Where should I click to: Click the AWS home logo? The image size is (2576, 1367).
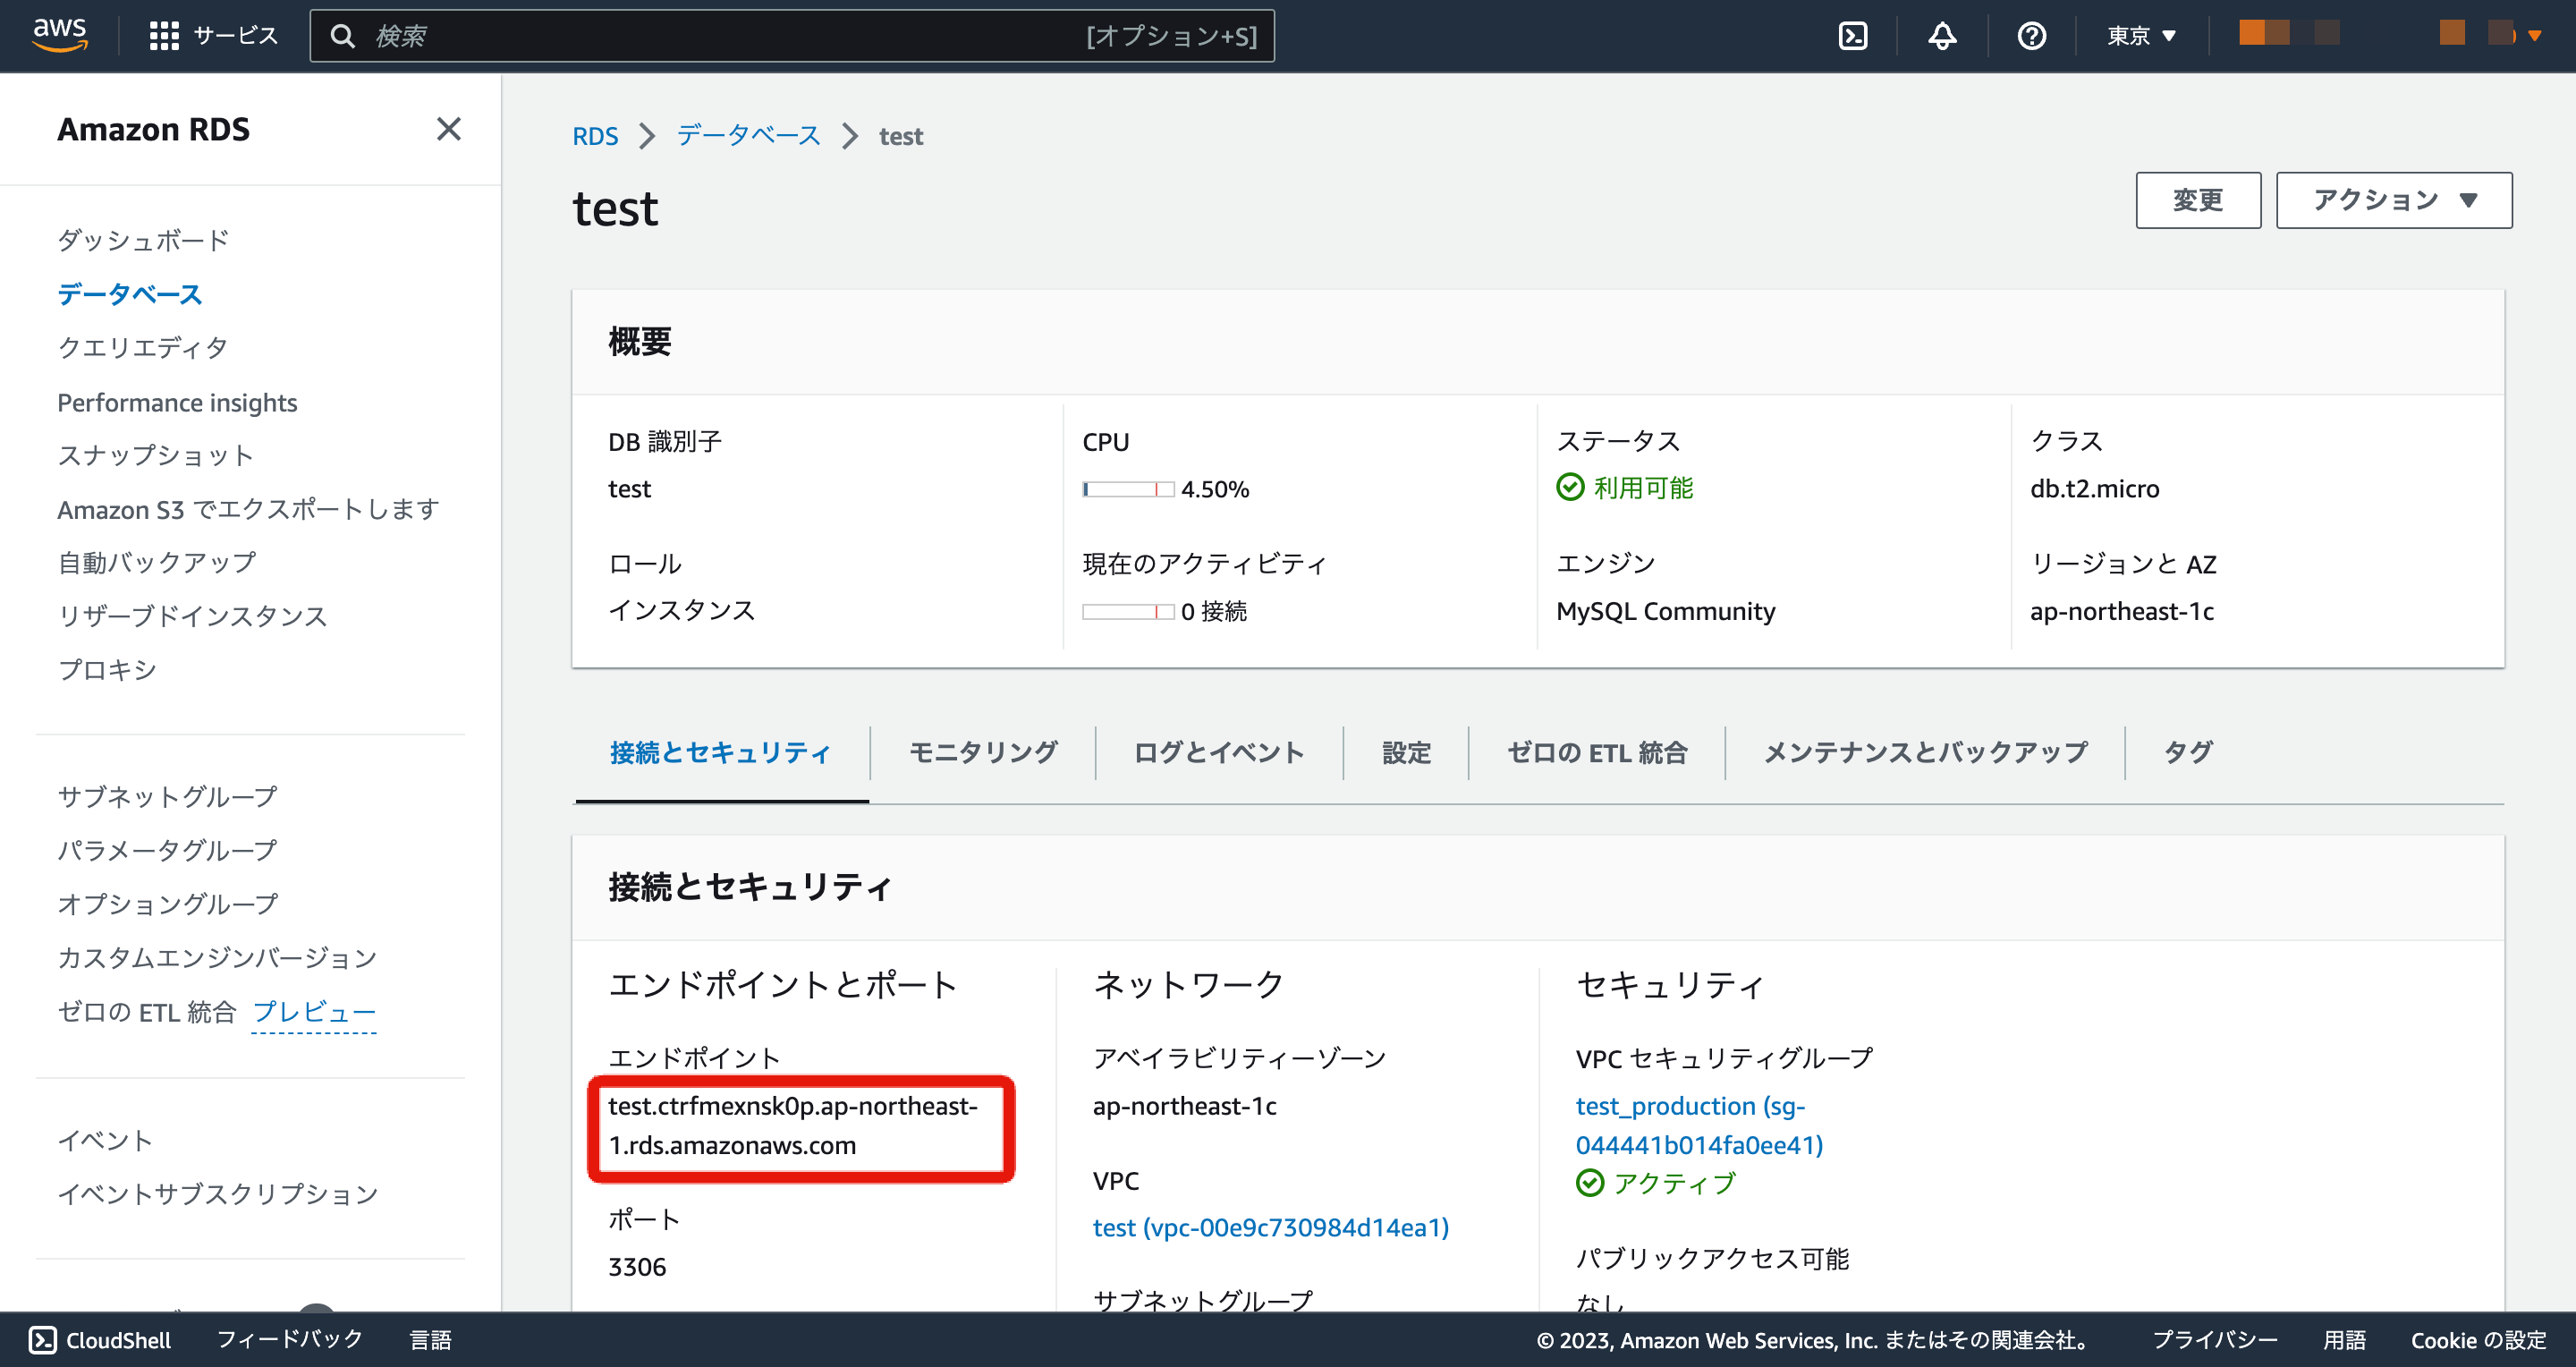59,34
